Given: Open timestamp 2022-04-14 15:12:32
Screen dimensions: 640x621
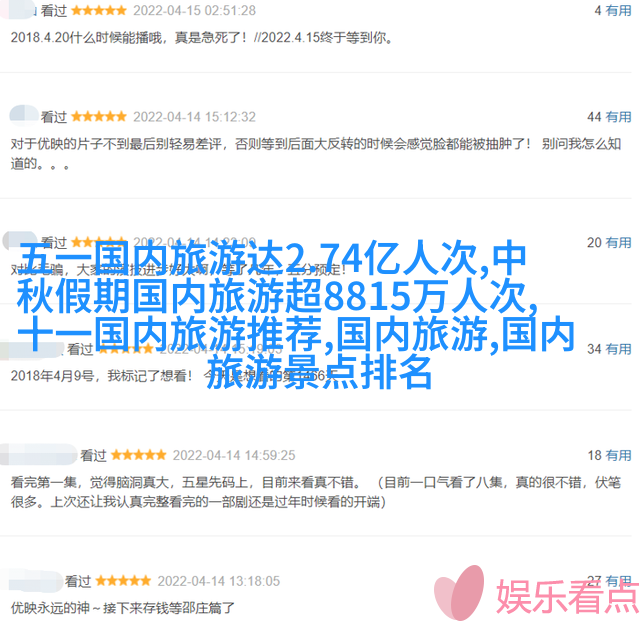Looking at the screenshot, I should [x=194, y=117].
